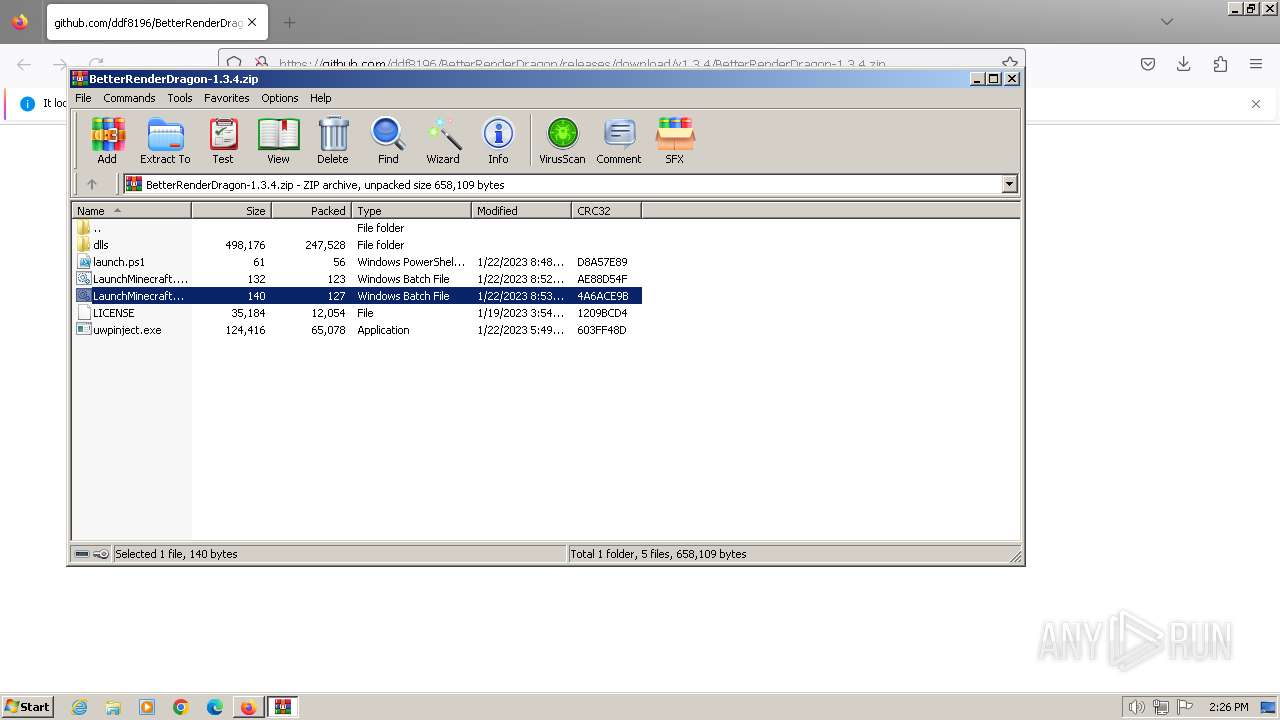Open the Favorites menu

tap(227, 98)
